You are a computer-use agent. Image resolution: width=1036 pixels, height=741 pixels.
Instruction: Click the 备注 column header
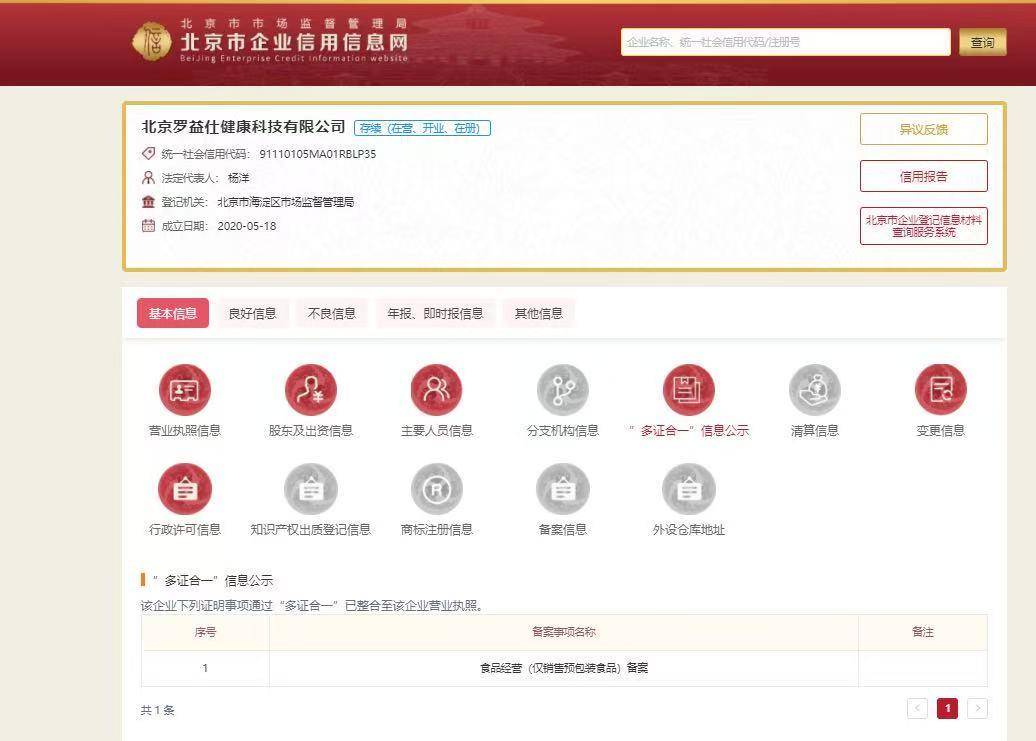[x=923, y=632]
